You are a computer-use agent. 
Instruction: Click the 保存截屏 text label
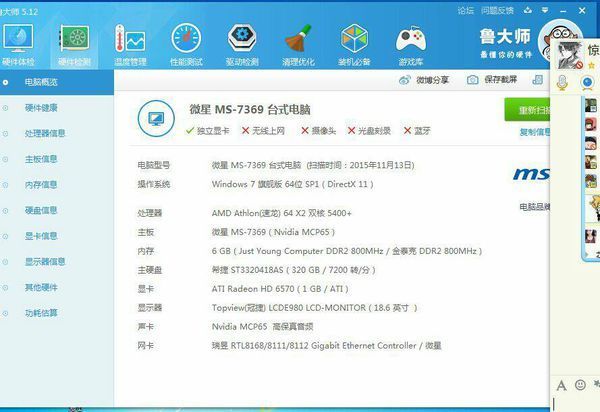tap(501, 80)
